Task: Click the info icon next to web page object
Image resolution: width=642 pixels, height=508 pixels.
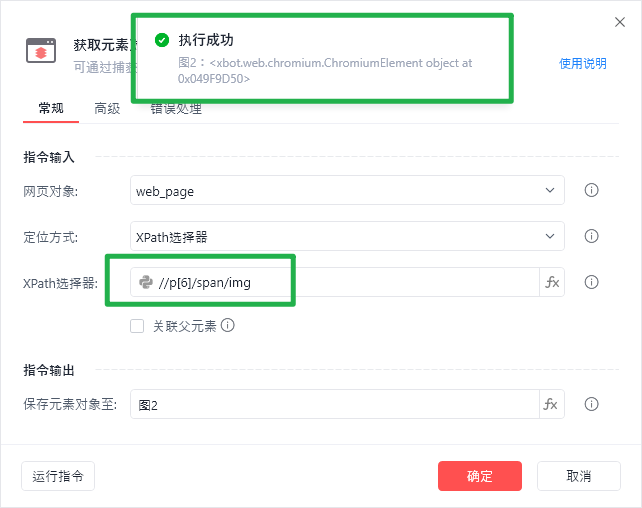Action: [x=591, y=190]
